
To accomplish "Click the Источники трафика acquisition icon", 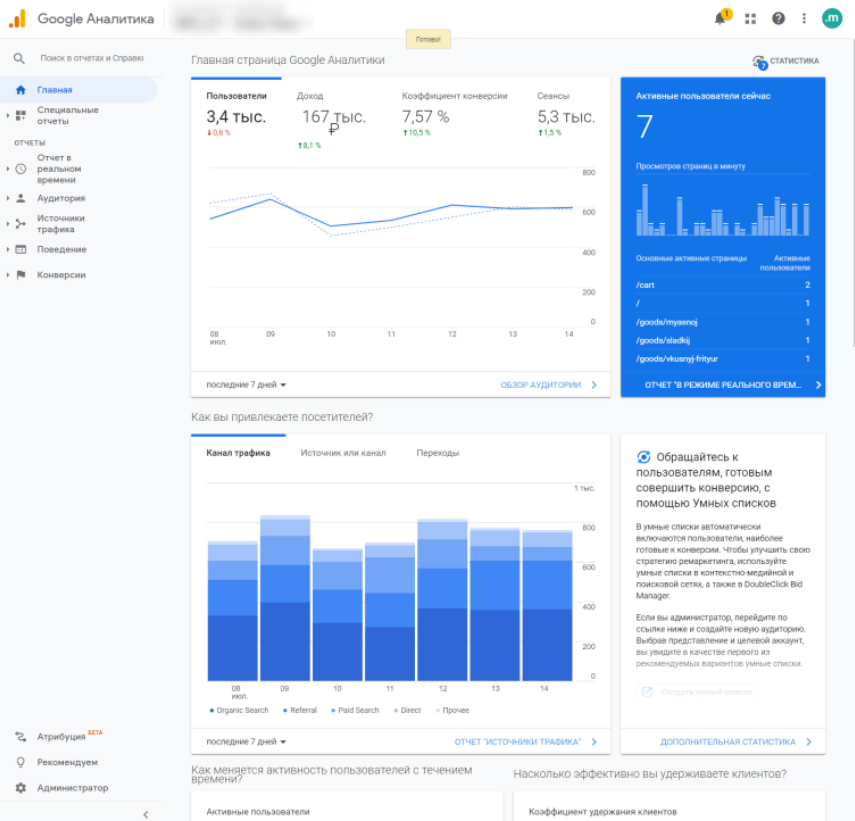I will 21,224.
